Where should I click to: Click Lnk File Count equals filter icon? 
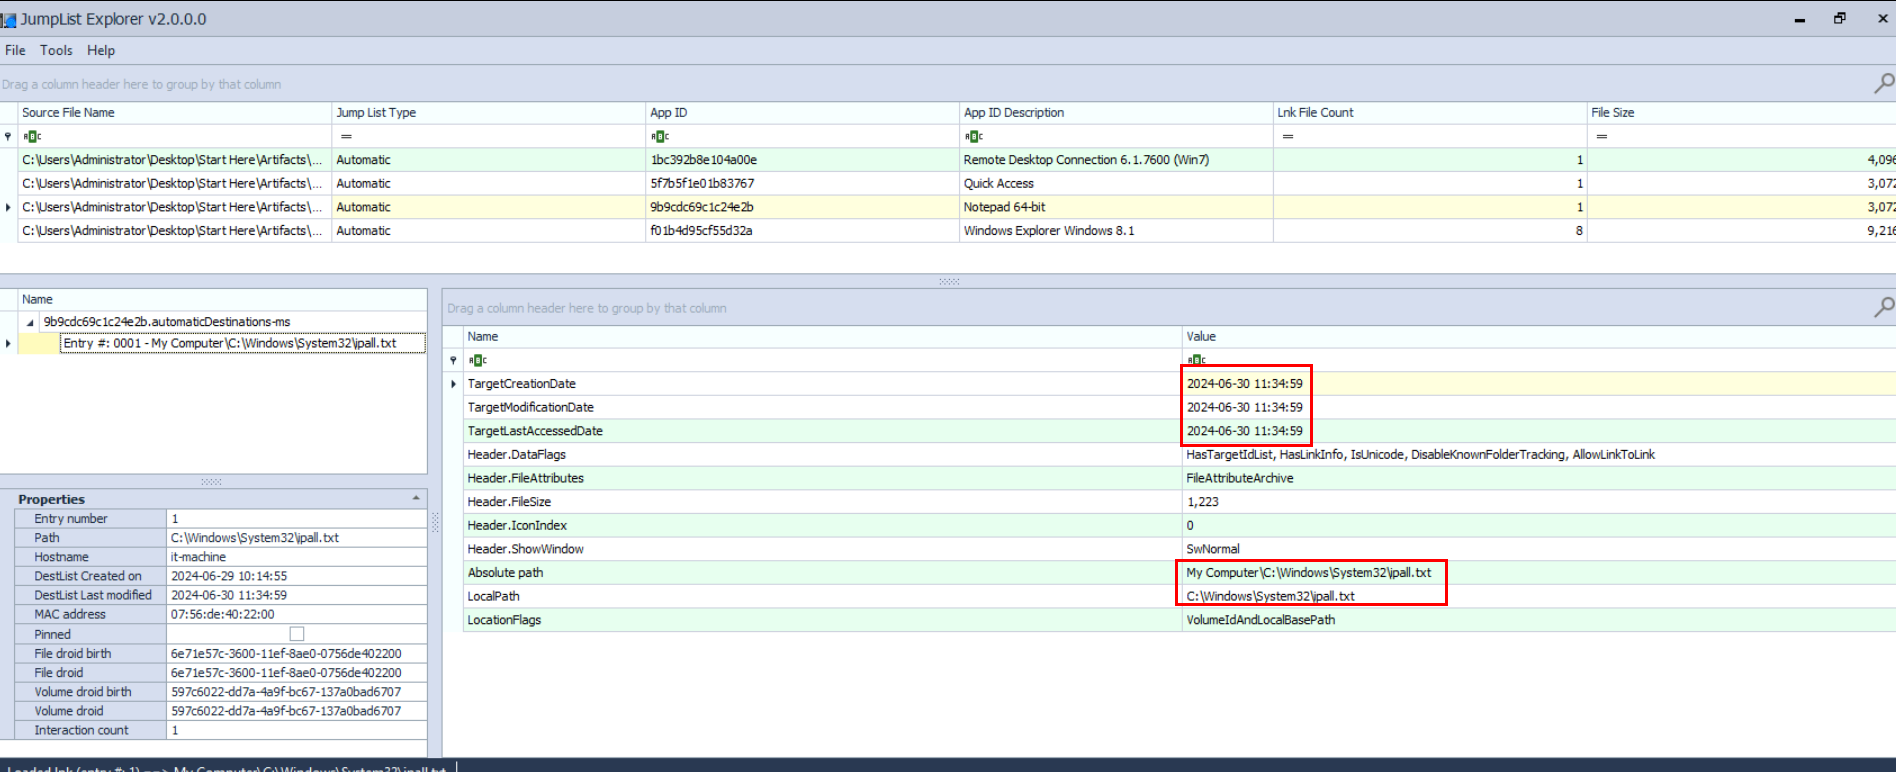tap(1288, 136)
